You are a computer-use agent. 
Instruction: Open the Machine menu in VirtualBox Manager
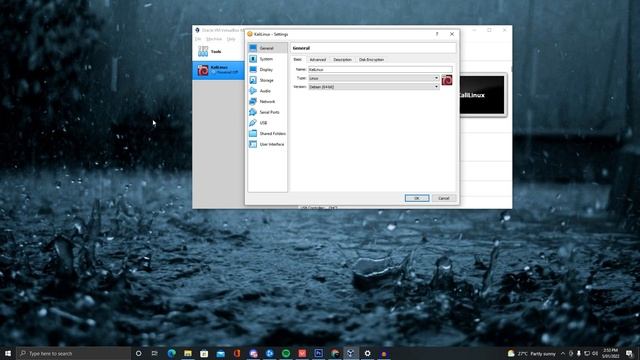(214, 39)
